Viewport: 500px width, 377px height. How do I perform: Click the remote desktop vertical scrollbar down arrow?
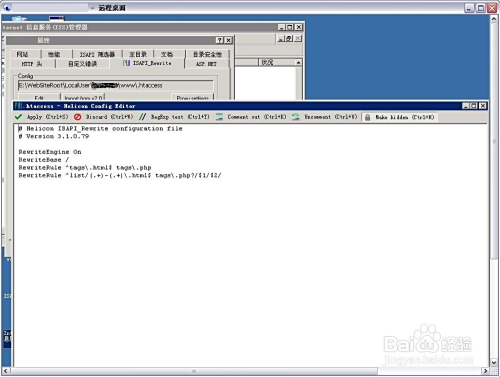point(494,362)
